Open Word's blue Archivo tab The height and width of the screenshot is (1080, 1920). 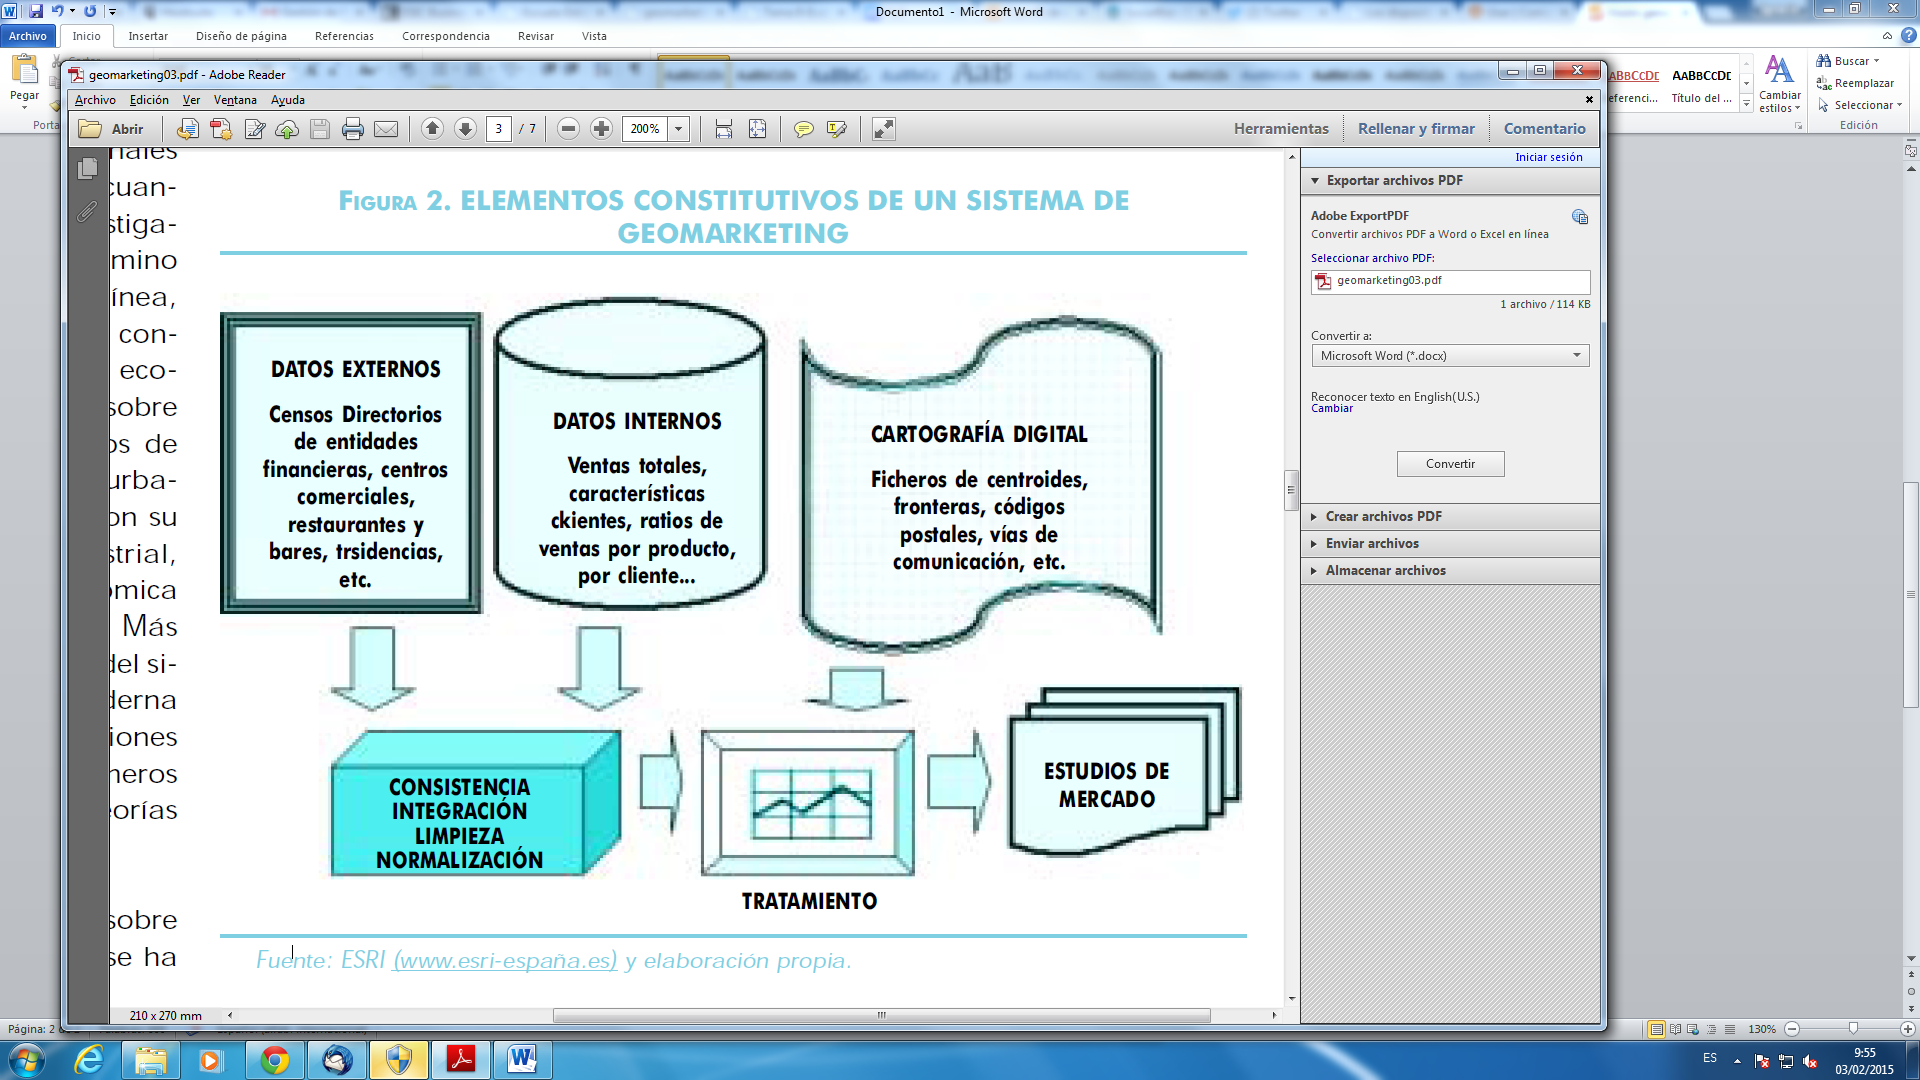click(x=28, y=36)
